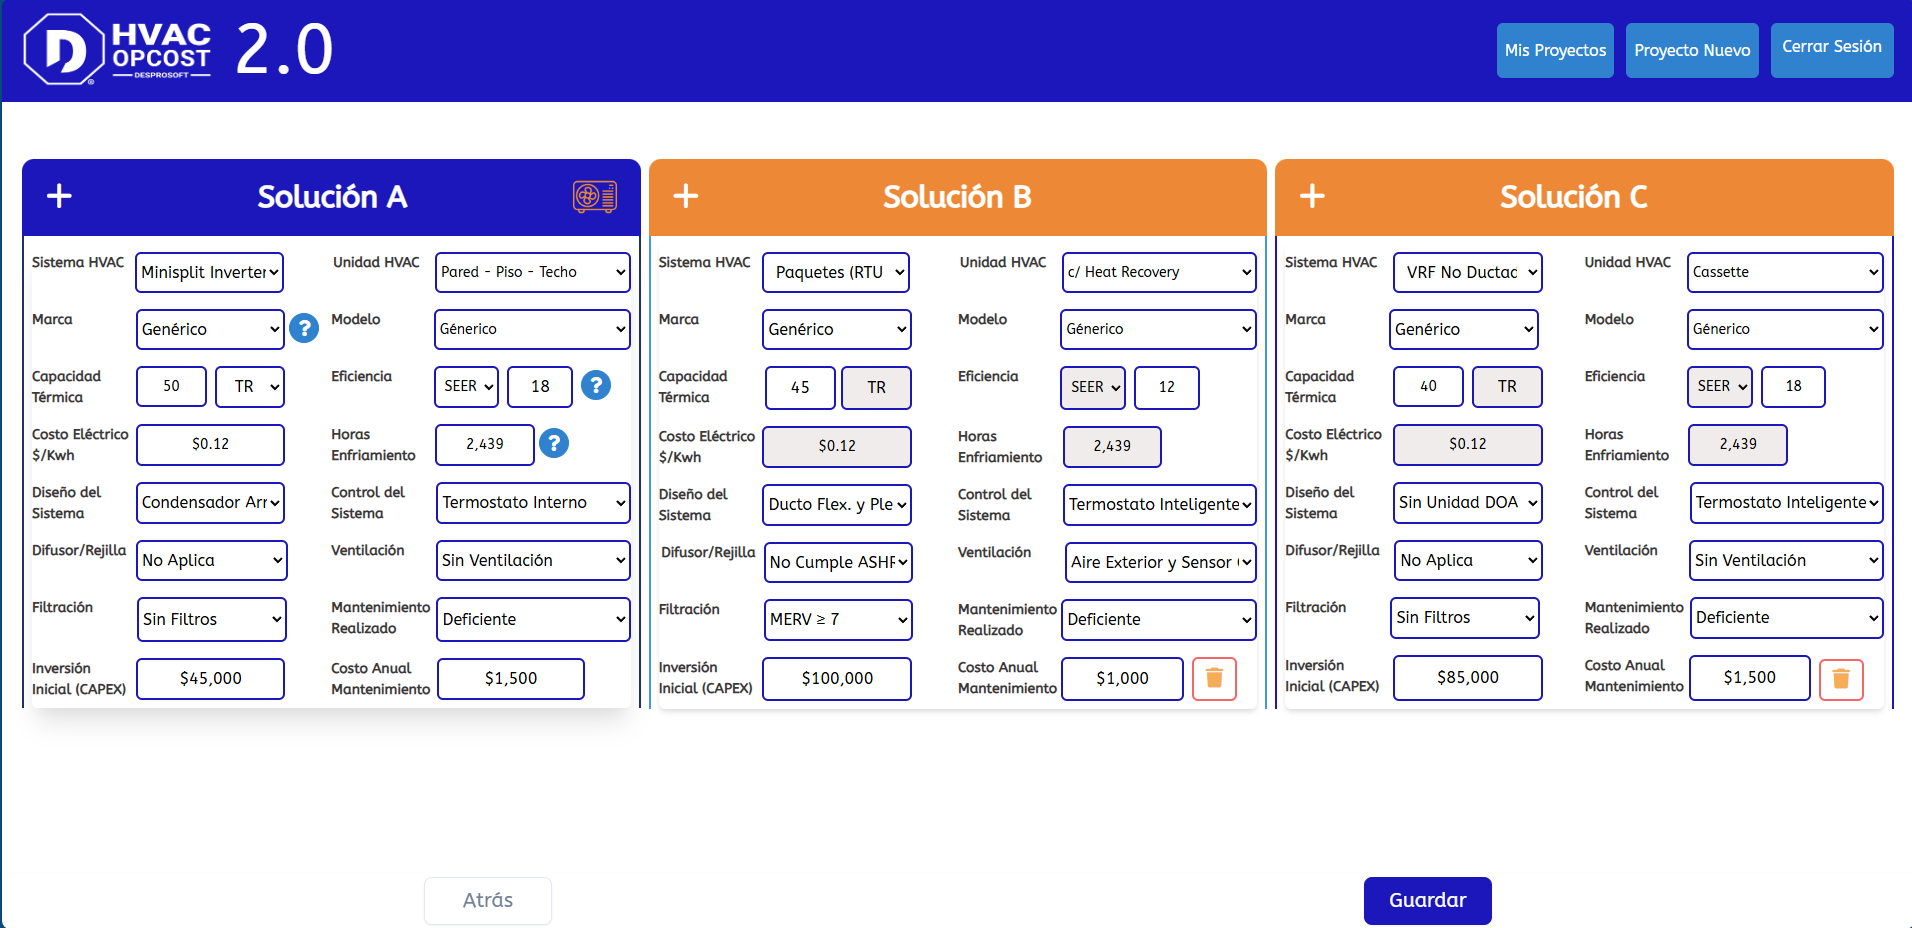
Task: Expand the Paquetes (RTU) dropdown
Action: (836, 272)
